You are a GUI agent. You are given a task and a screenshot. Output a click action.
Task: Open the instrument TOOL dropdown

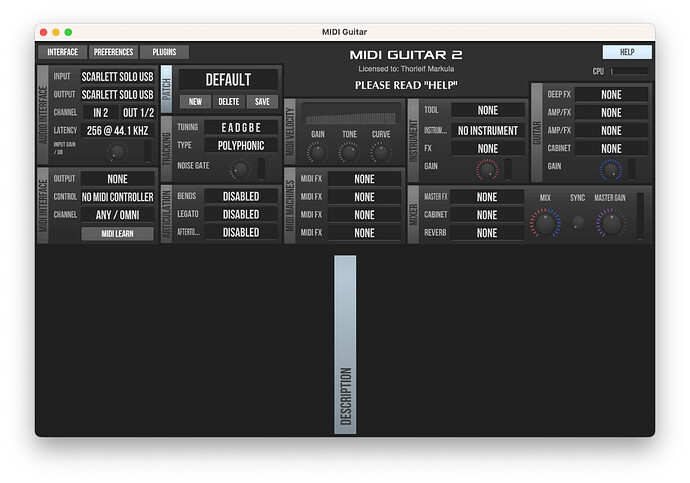tap(488, 110)
